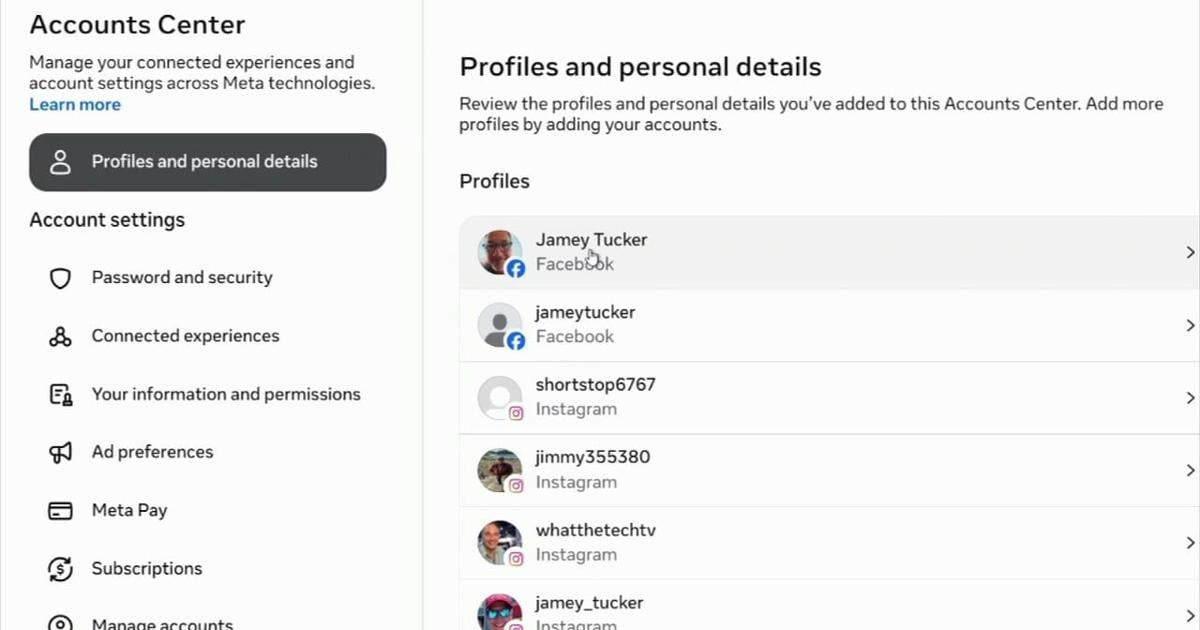
Task: Expand the whatthetechtv profile chevron
Action: tap(1190, 543)
